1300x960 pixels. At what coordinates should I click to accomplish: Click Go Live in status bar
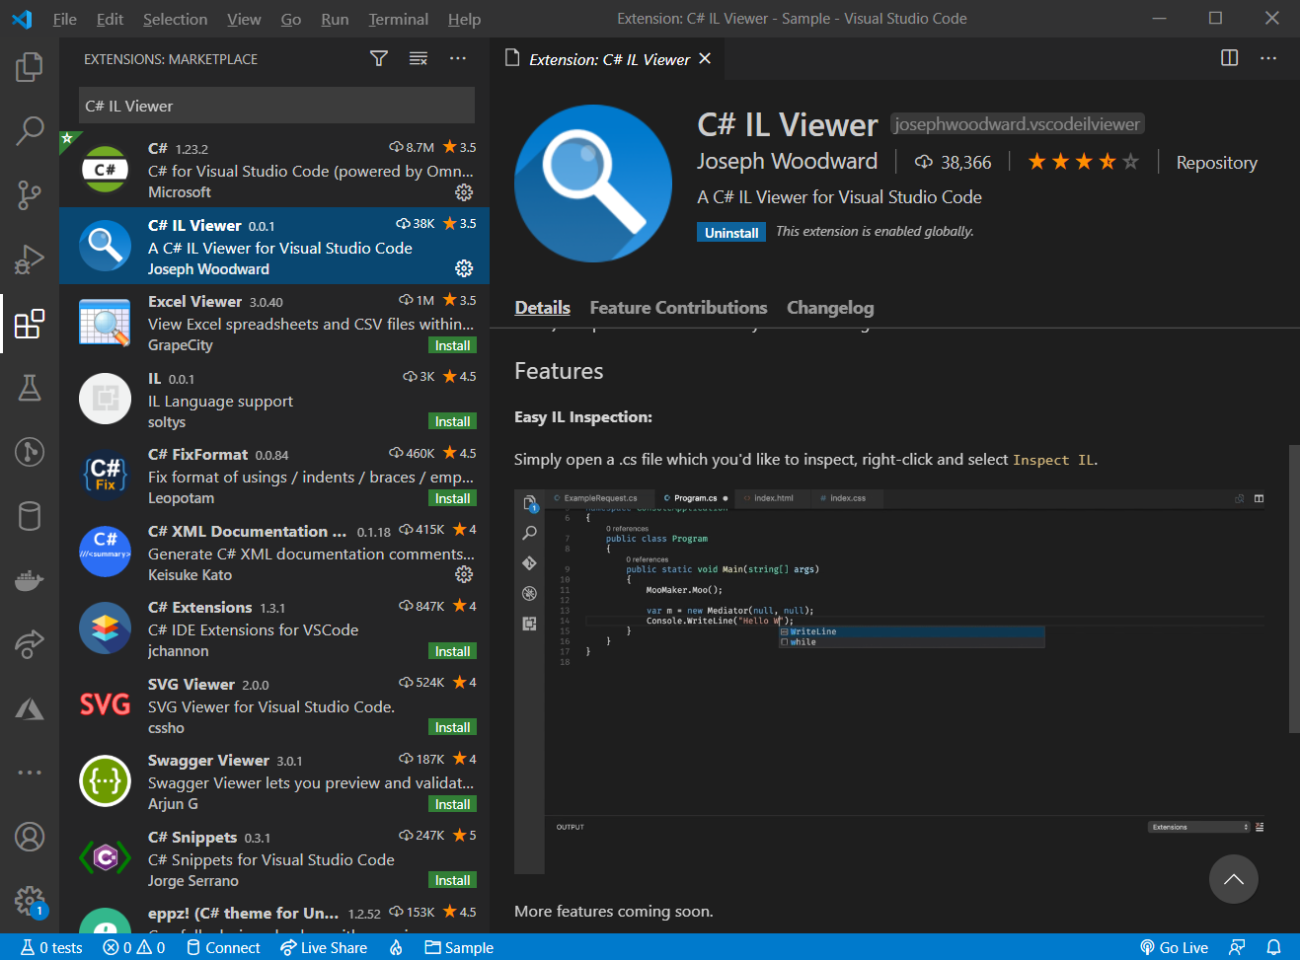coord(1174,947)
